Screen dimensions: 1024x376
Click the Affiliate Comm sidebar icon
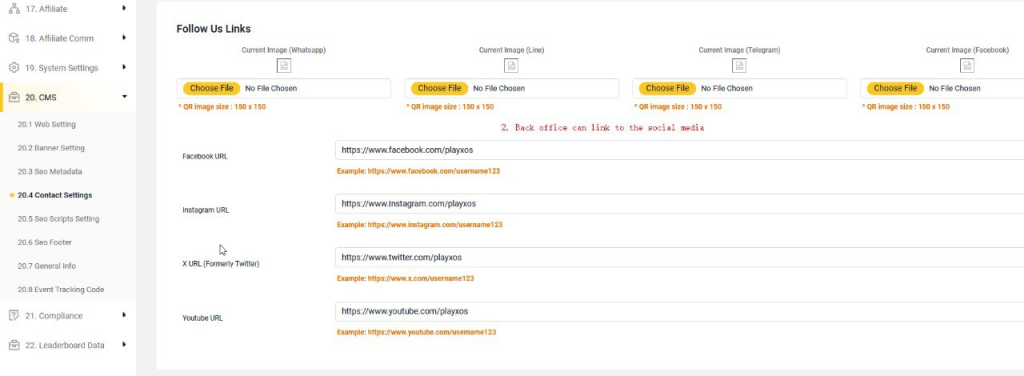coord(14,38)
